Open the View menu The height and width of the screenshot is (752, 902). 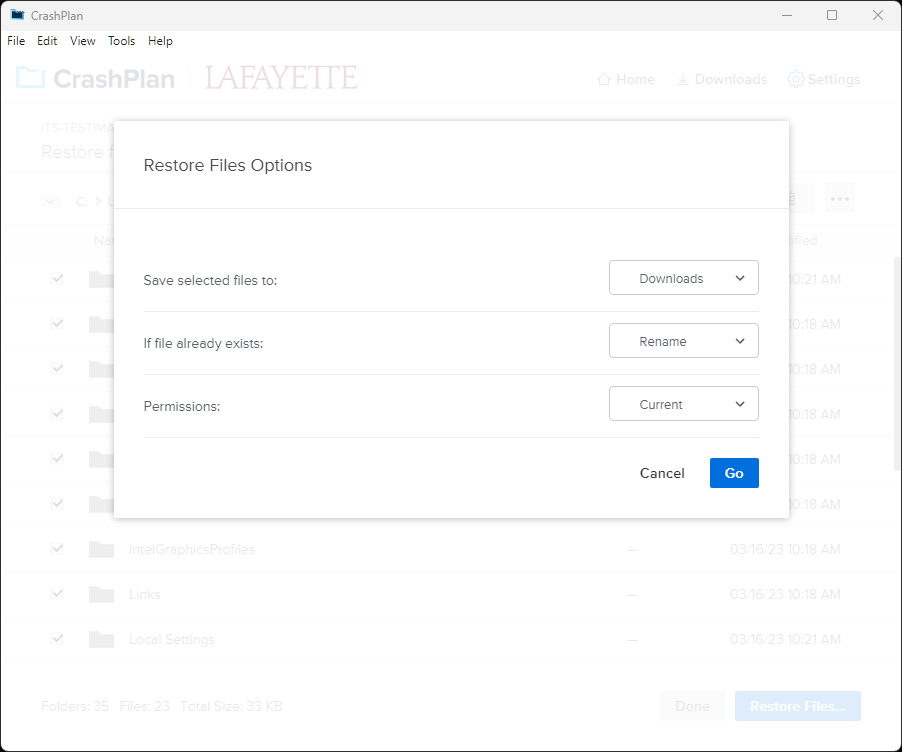[83, 41]
